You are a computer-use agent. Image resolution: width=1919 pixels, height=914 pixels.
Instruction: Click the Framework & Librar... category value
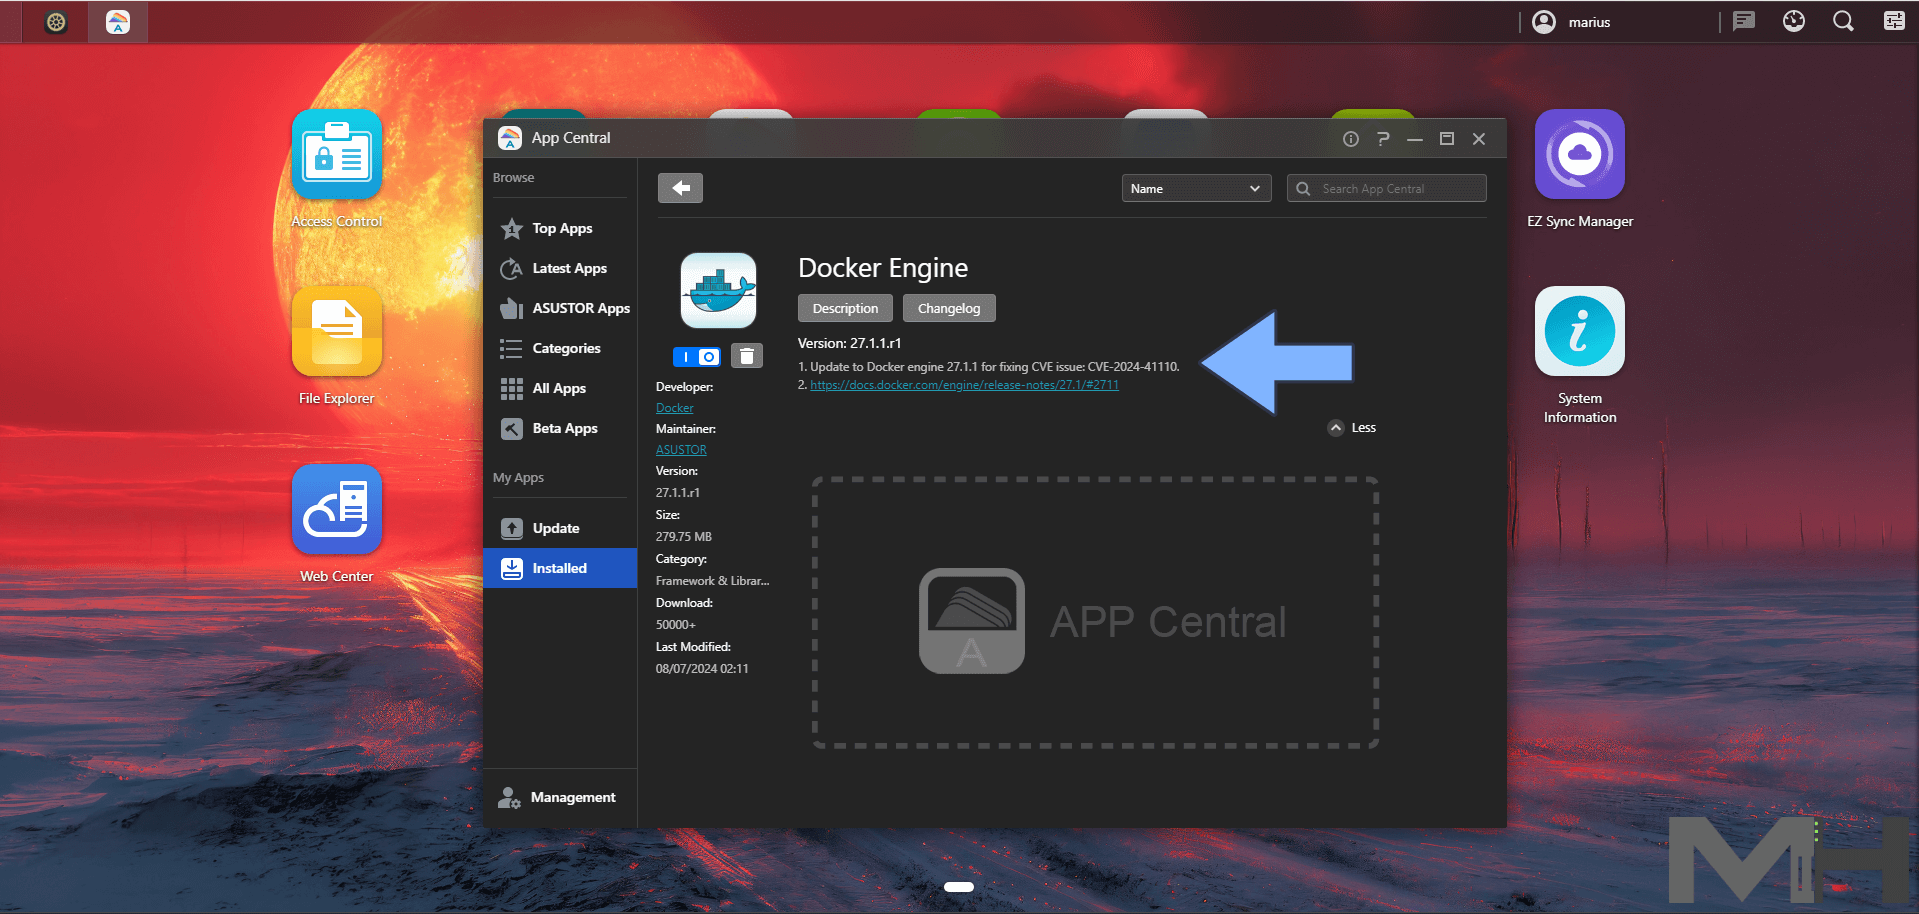(713, 581)
